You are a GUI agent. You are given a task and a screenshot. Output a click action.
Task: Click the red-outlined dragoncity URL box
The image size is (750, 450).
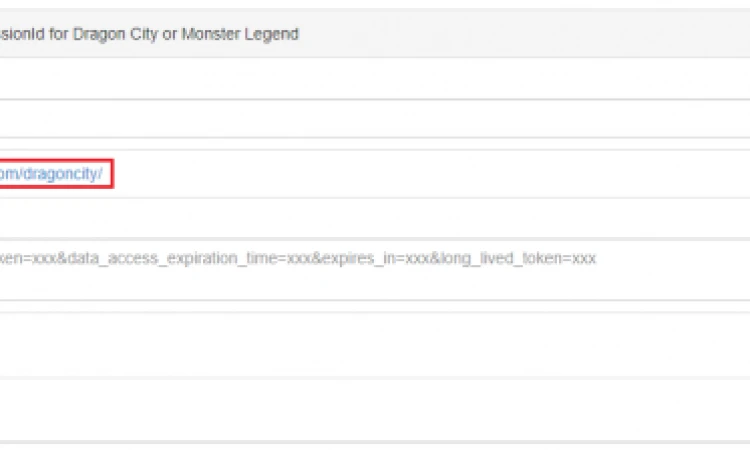coord(56,174)
